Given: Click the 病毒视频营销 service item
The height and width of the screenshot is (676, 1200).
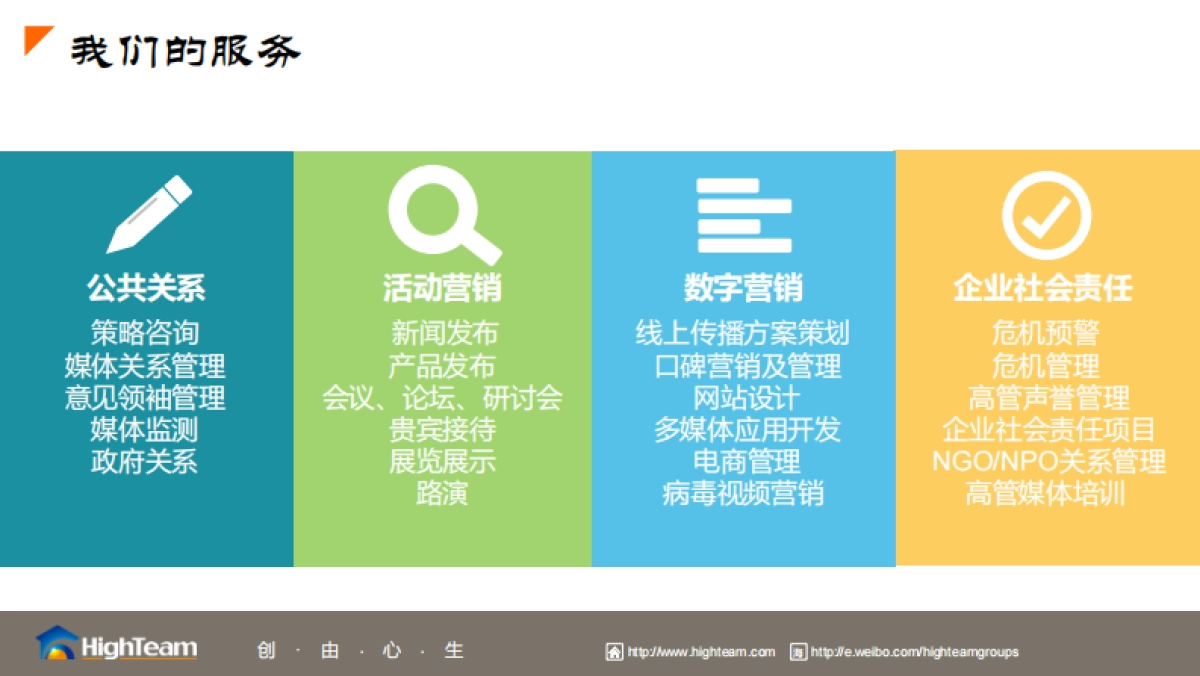Looking at the screenshot, I should 742,494.
